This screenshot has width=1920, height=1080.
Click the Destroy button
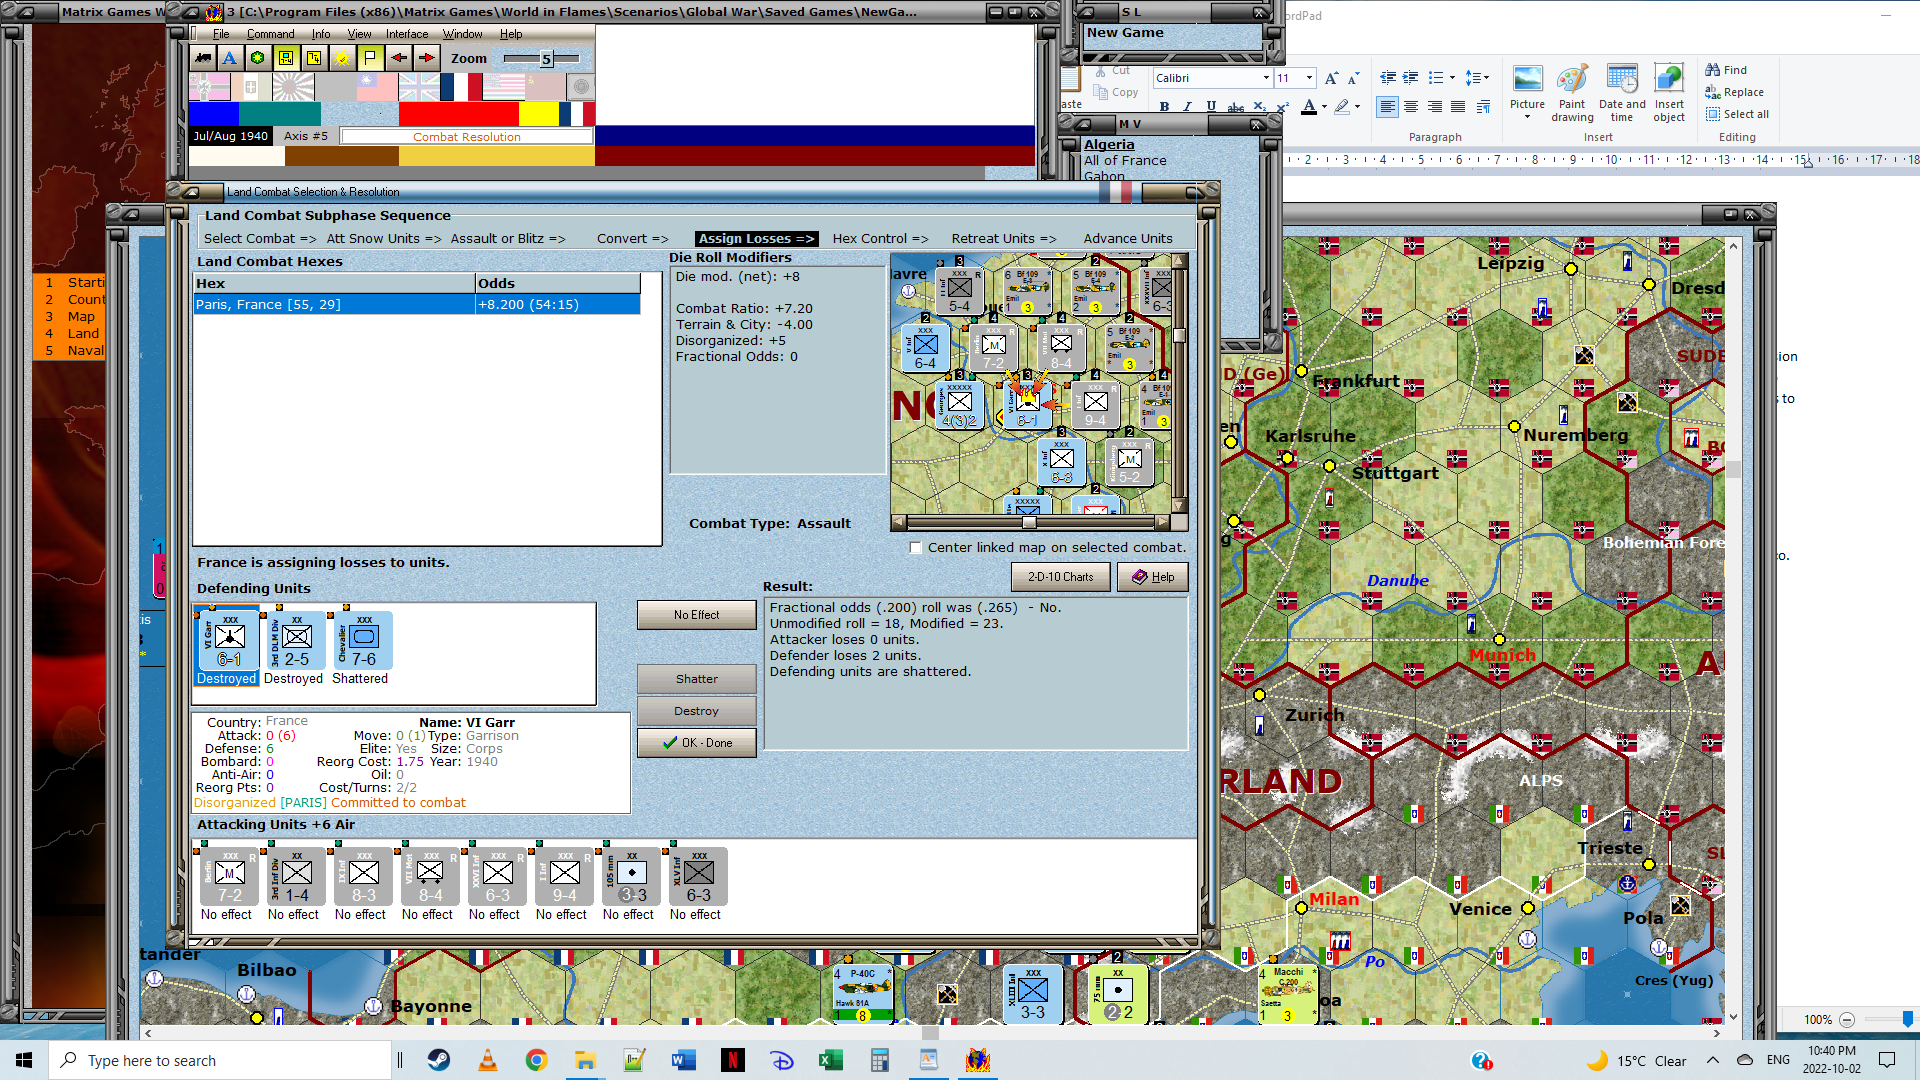[696, 711]
